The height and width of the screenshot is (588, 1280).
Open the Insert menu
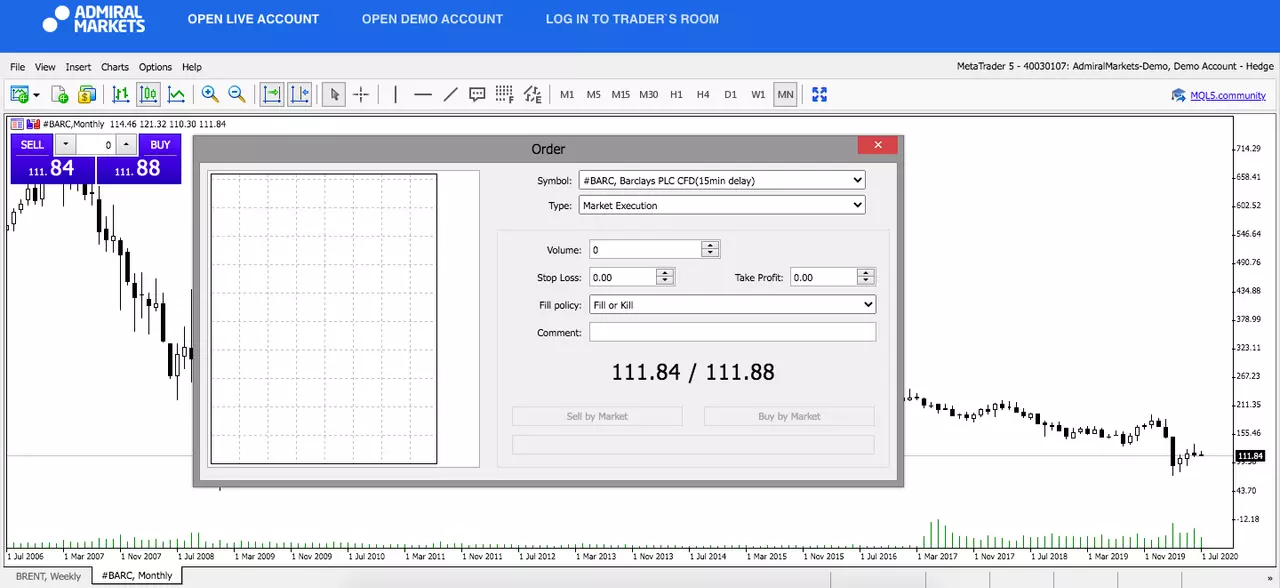pyautogui.click(x=78, y=67)
